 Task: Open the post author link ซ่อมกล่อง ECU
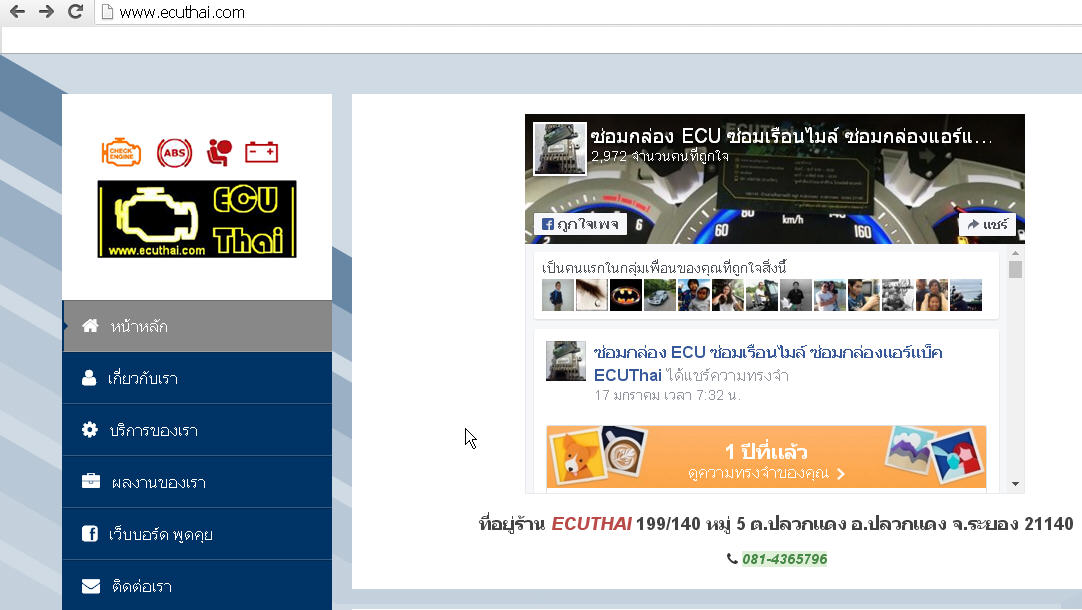click(768, 363)
